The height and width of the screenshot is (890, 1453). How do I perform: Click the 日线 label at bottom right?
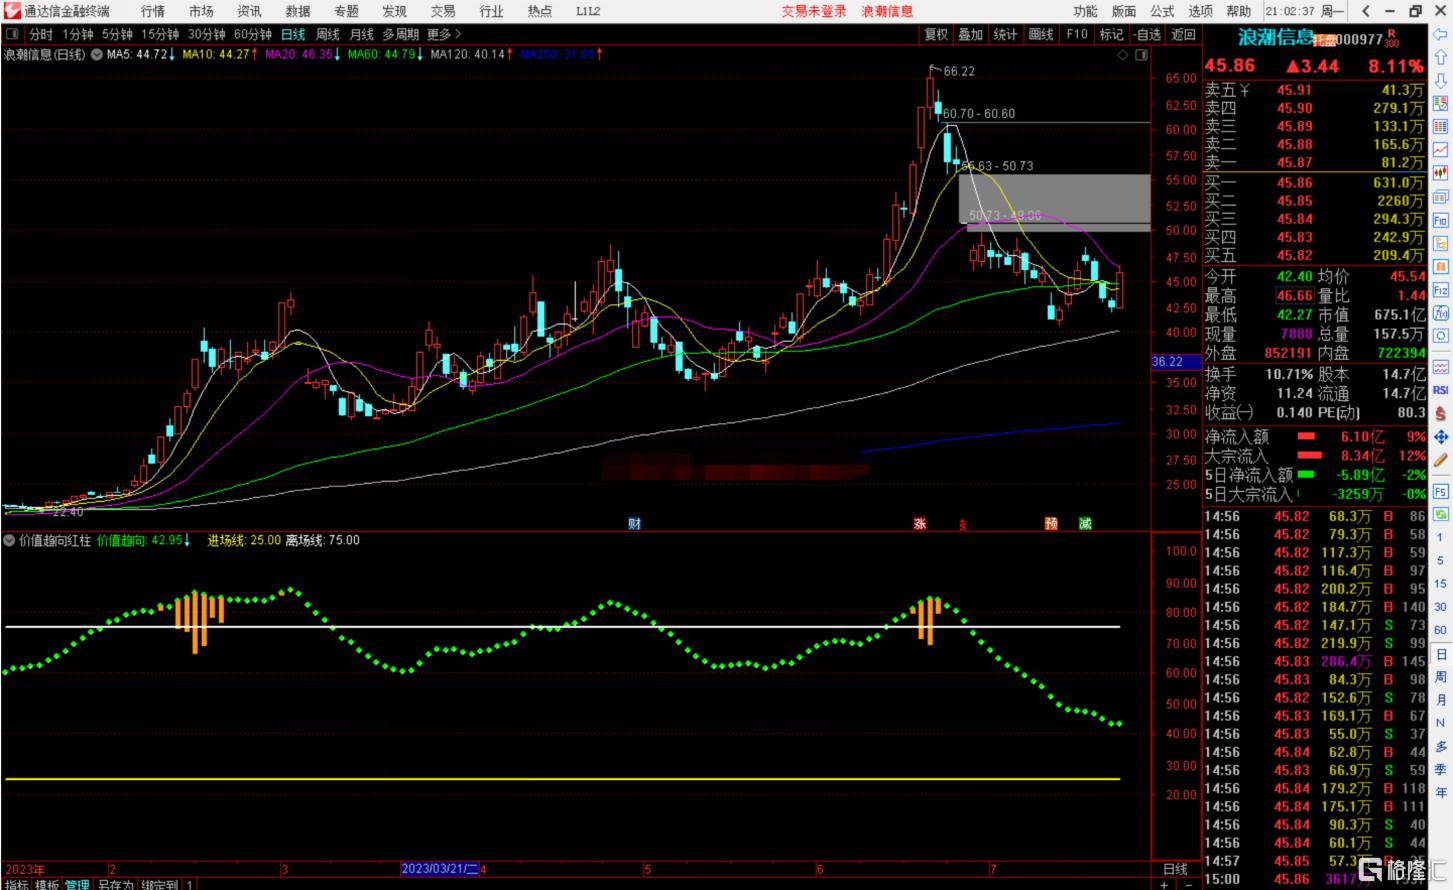pyautogui.click(x=1175, y=869)
